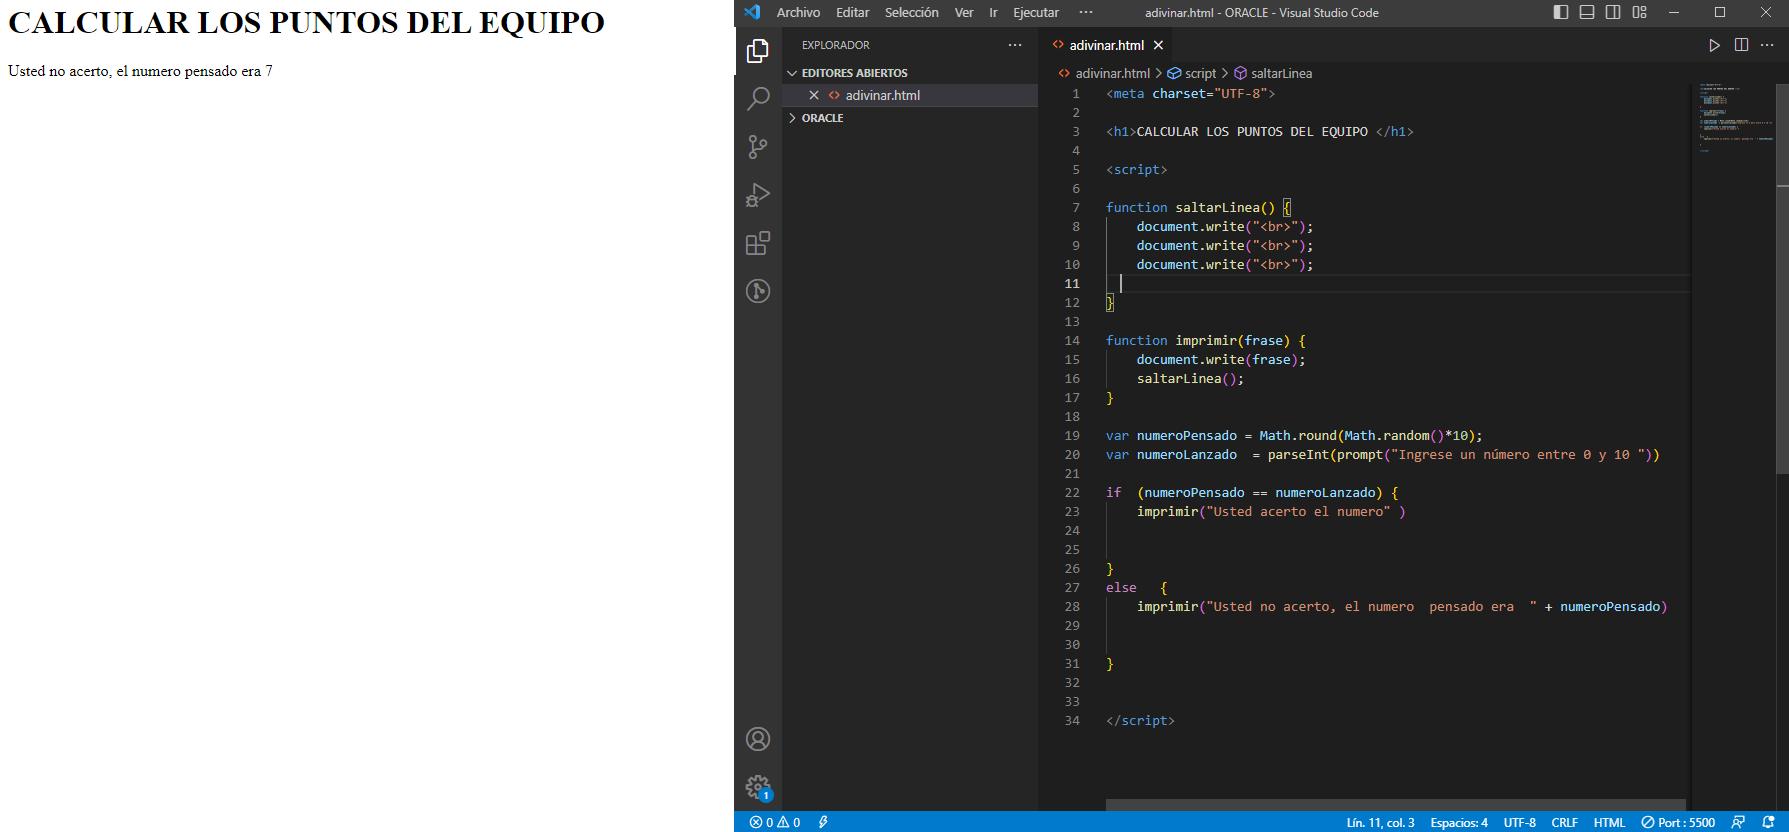The image size is (1789, 832).
Task: Click Espacios: 4 indentation setting
Action: (x=1459, y=822)
